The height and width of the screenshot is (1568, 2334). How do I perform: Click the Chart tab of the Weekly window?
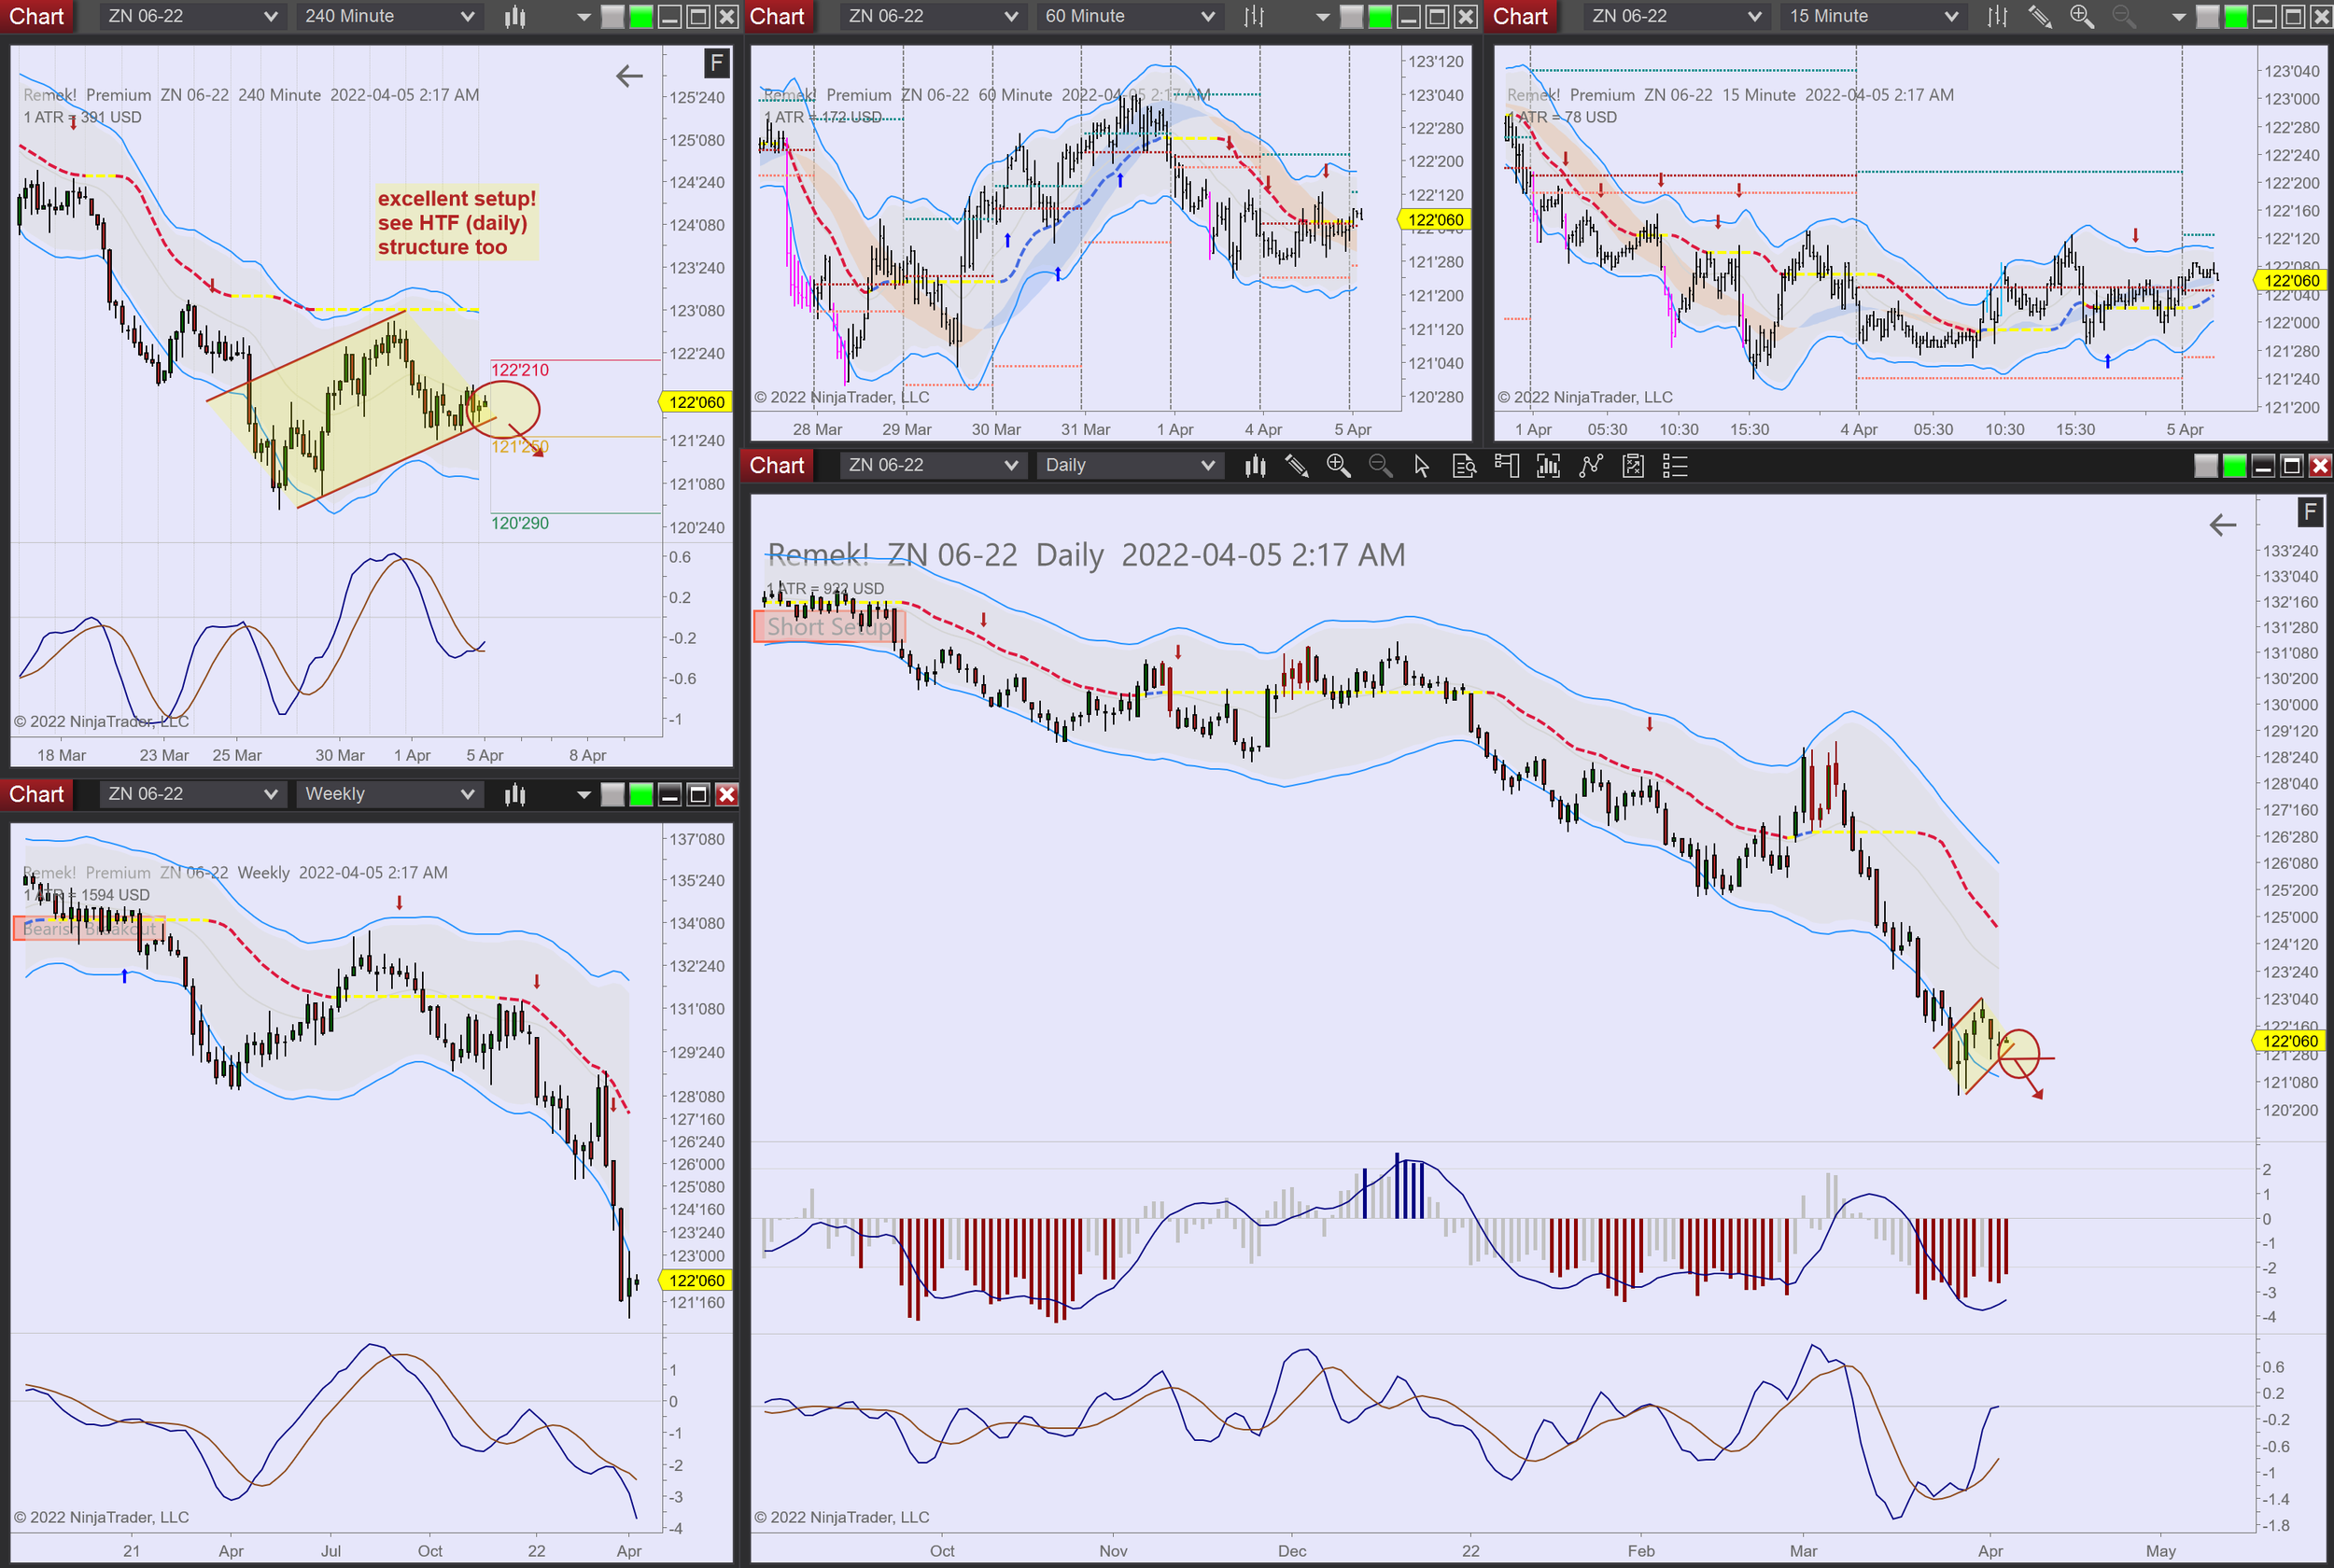tap(36, 794)
